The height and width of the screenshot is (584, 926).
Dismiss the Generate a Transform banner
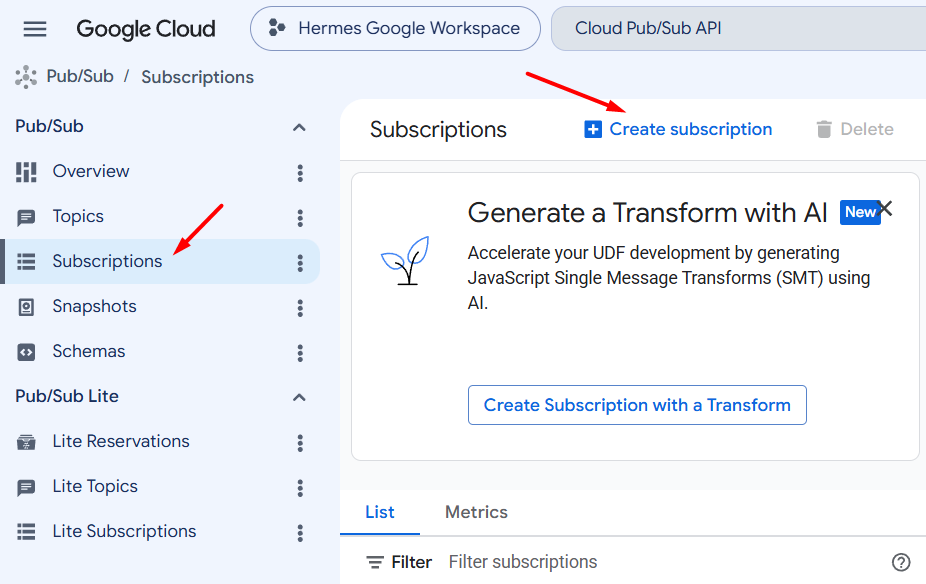[885, 208]
